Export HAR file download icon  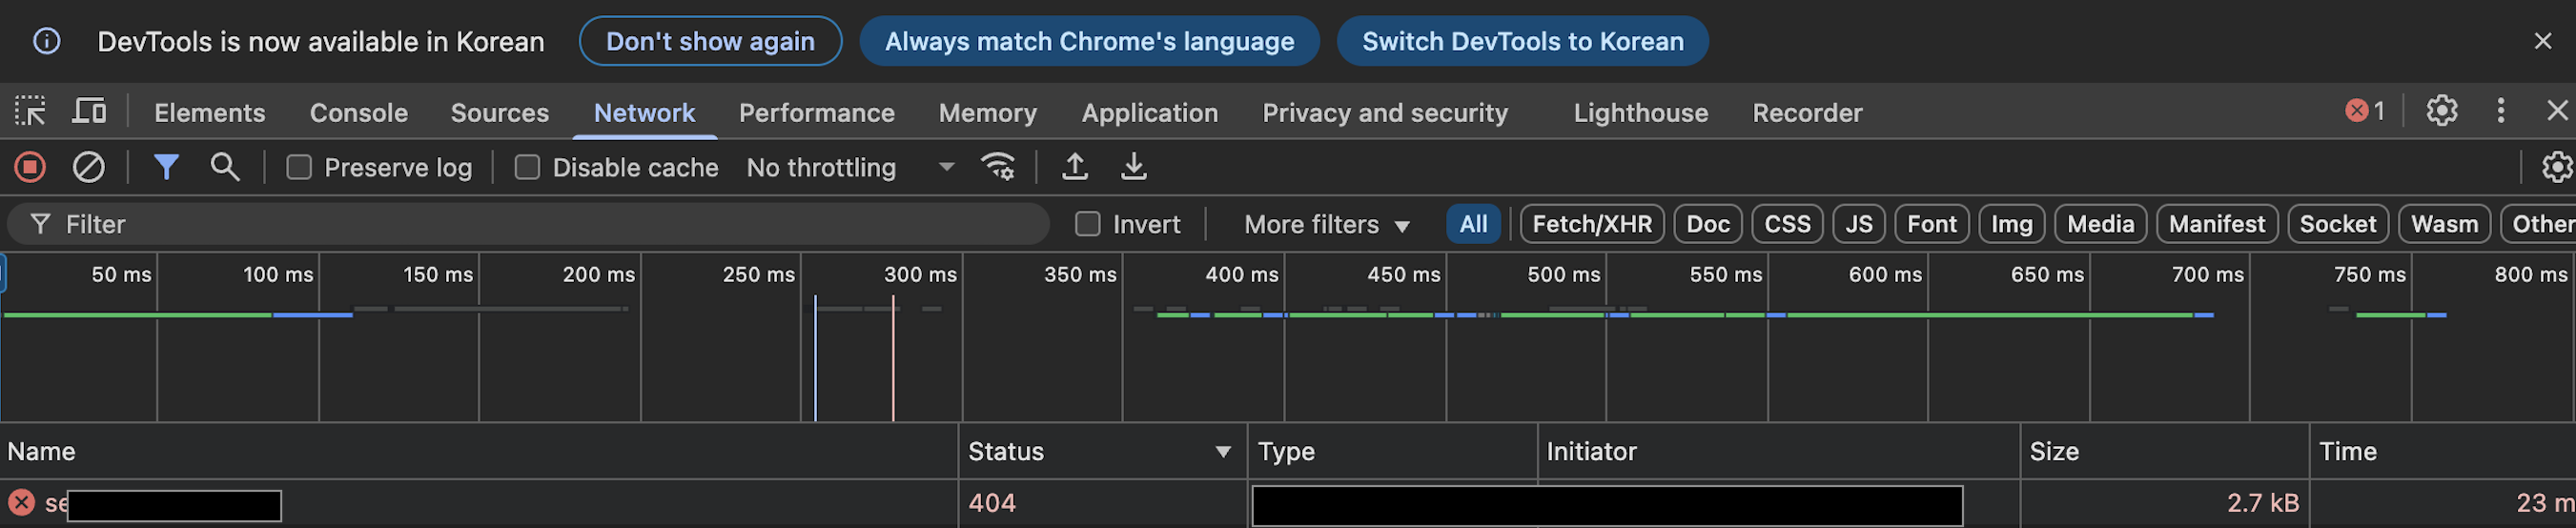pyautogui.click(x=1134, y=167)
